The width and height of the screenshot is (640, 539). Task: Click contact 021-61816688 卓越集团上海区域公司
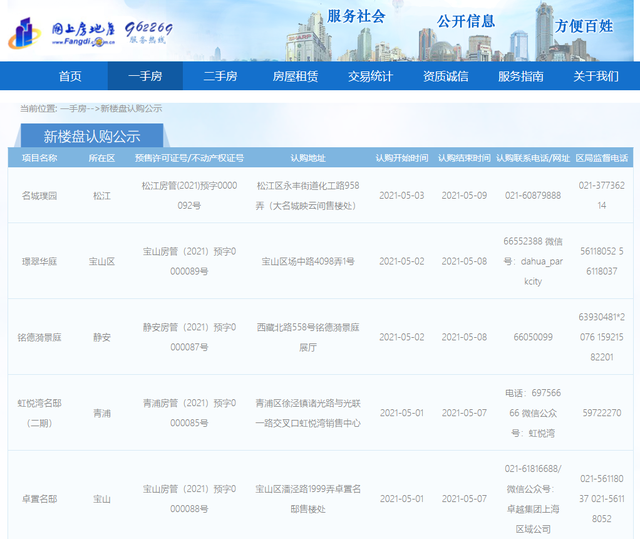point(533,499)
